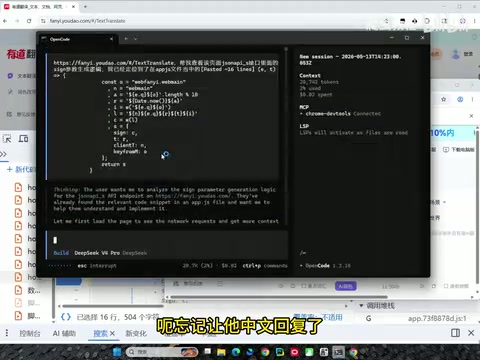Viewport: 480px width, 360px height.
Task: Toggle the DevTools drawer dock layout icon
Action: point(455,333)
